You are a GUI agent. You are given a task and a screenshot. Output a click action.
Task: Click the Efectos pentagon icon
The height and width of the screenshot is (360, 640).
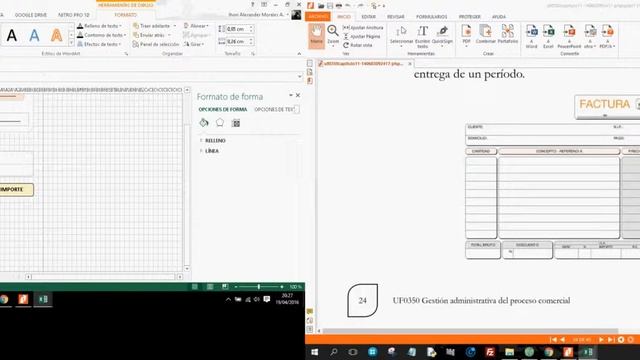point(220,122)
